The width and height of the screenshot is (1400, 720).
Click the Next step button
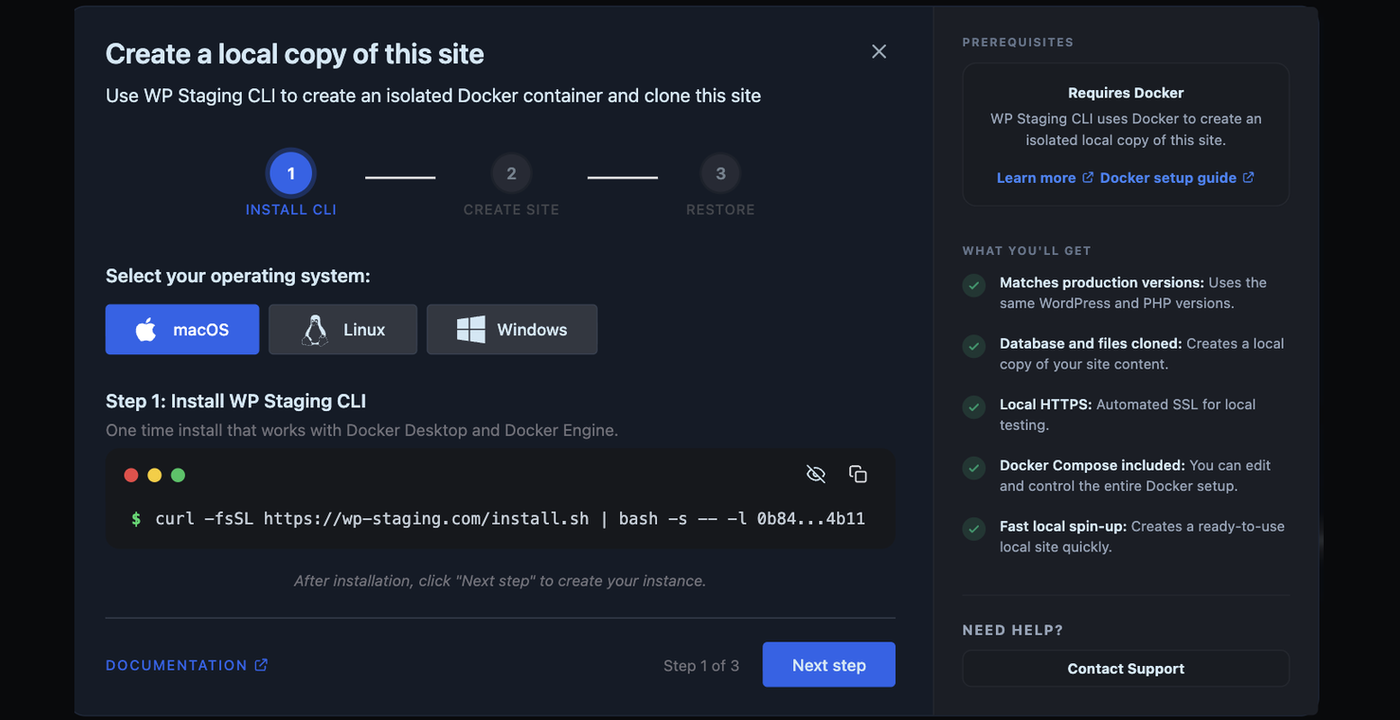pyautogui.click(x=829, y=665)
